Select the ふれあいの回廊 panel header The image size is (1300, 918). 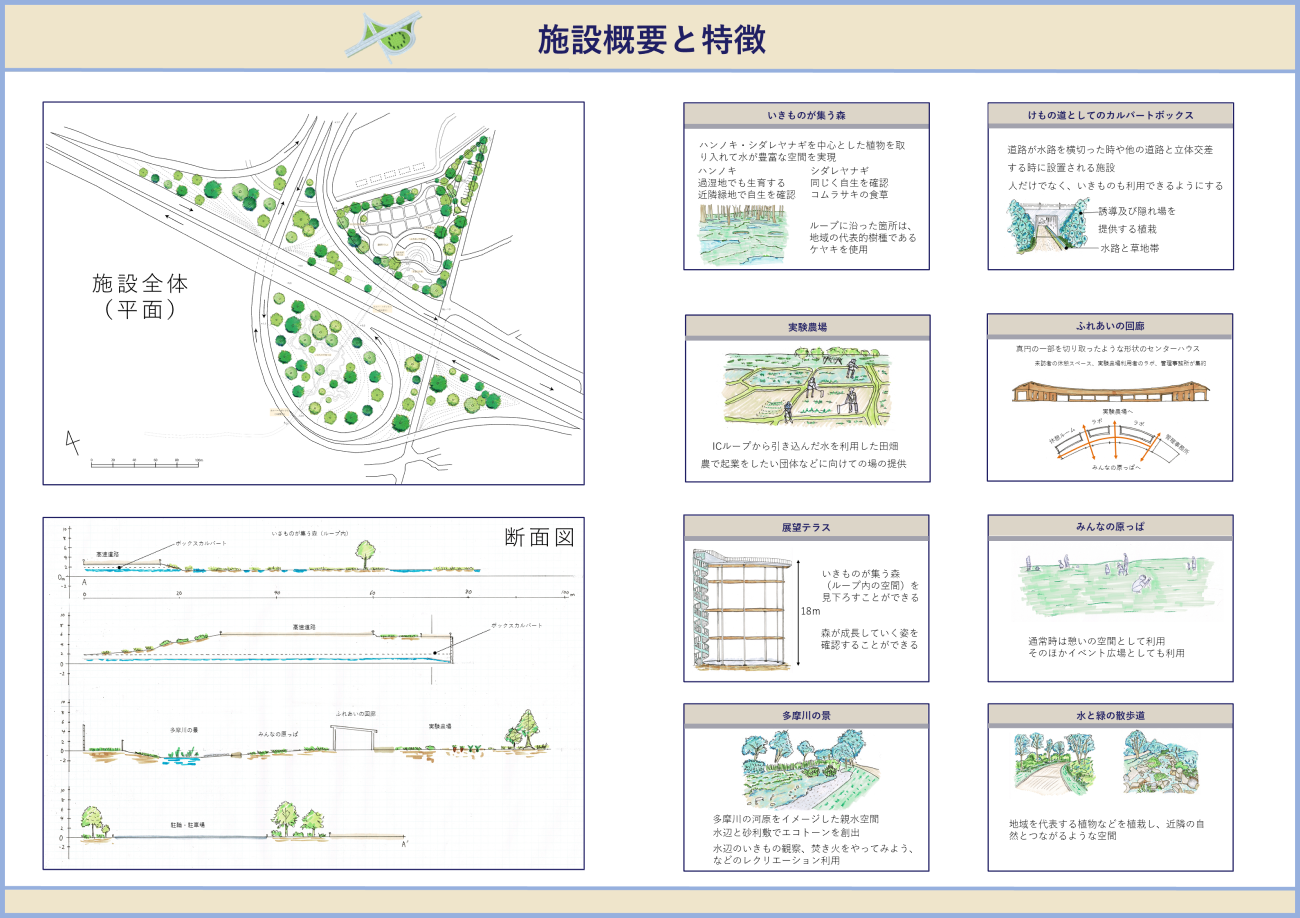[x=1109, y=326]
